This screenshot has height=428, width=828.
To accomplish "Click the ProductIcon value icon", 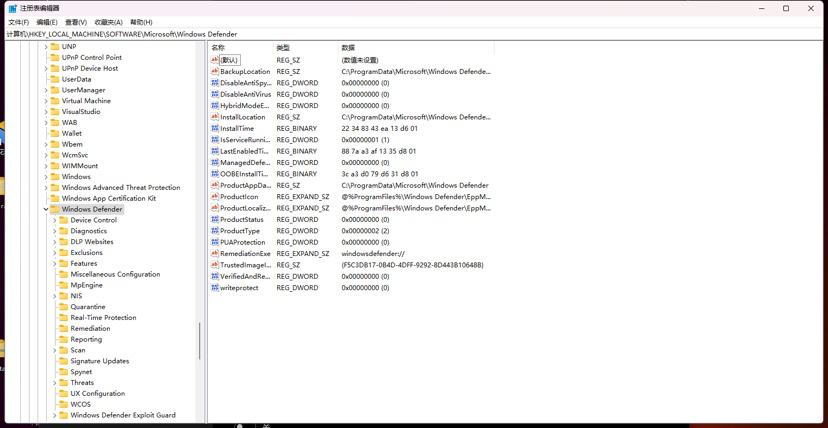I will pyautogui.click(x=214, y=196).
